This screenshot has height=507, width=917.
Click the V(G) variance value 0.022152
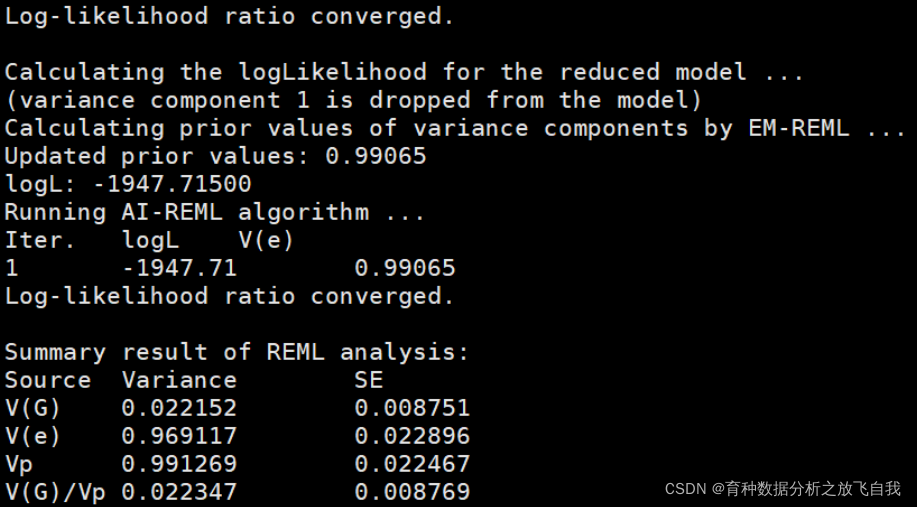click(179, 408)
